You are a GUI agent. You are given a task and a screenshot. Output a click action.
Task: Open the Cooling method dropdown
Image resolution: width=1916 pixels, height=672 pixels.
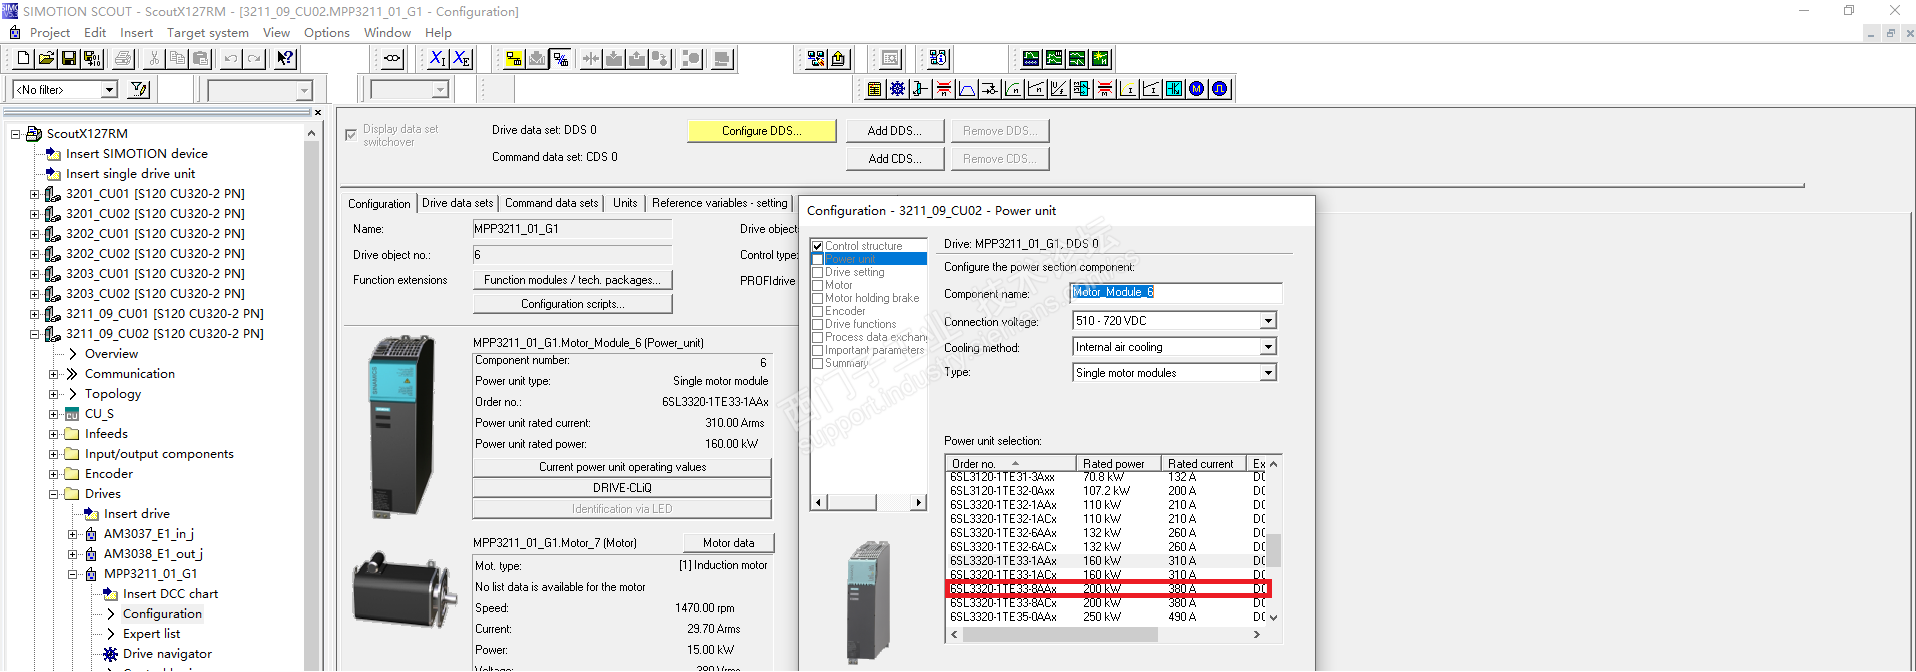click(1268, 347)
